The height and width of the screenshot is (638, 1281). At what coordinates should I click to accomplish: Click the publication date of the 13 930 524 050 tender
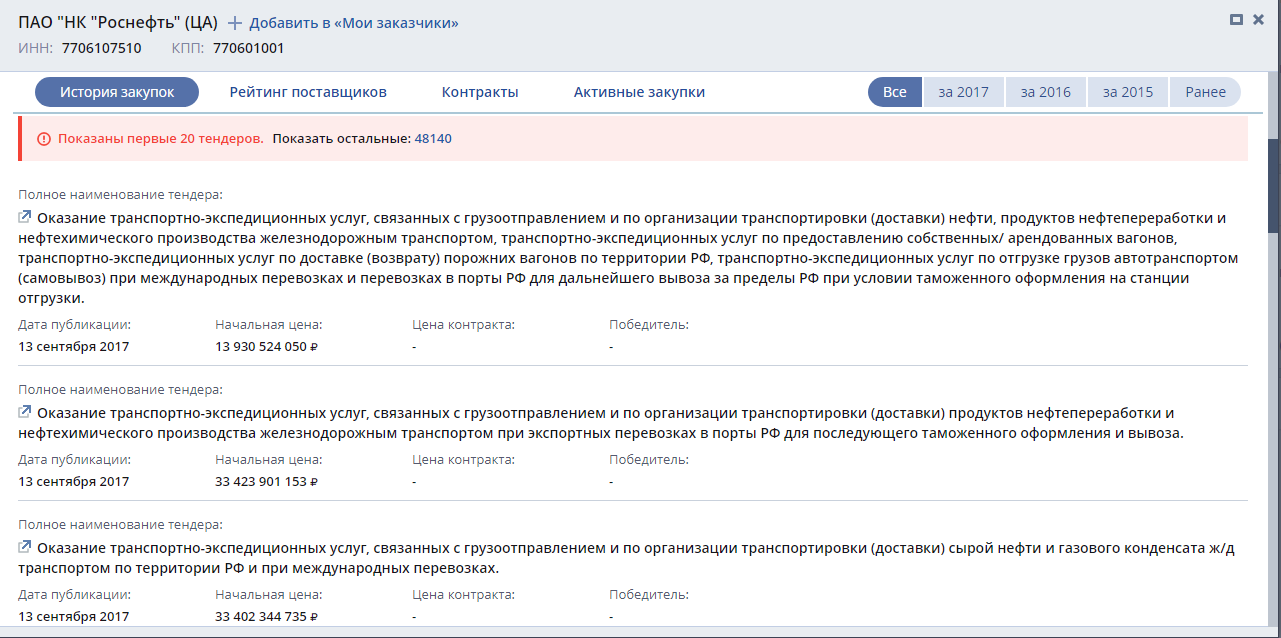74,347
